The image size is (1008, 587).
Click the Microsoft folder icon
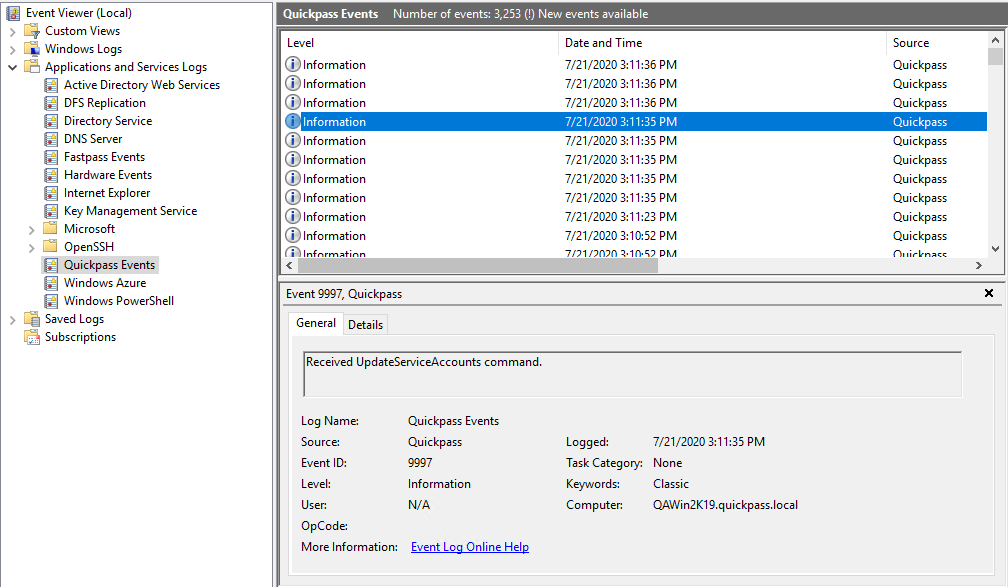[50, 228]
